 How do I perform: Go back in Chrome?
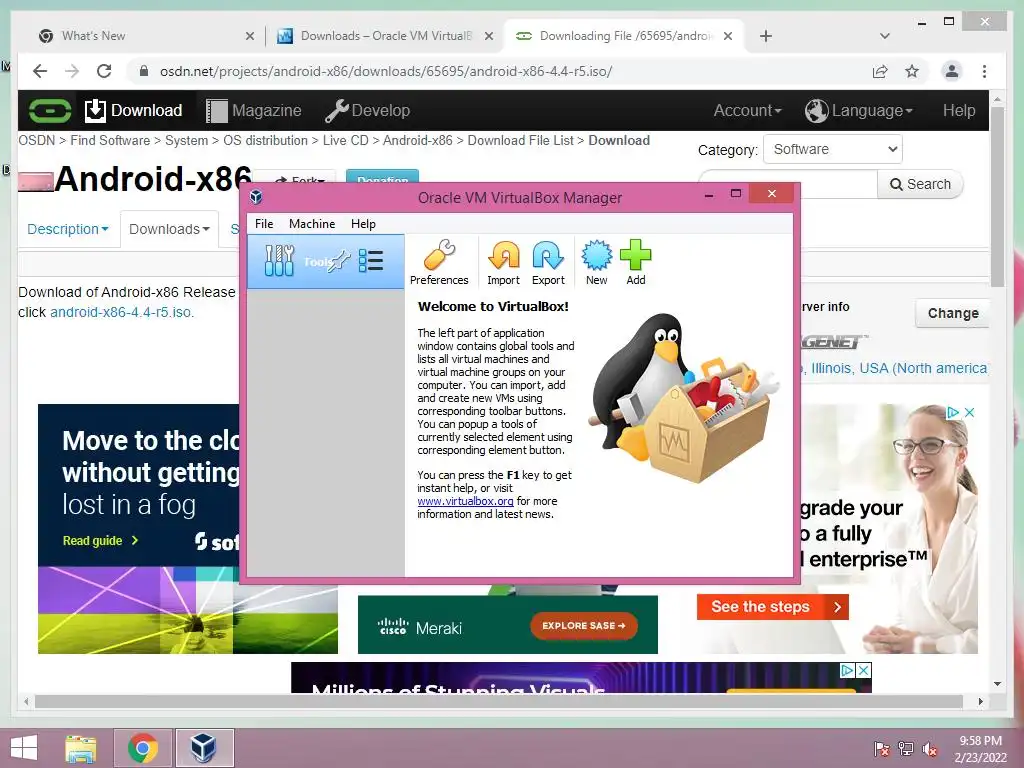pos(40,71)
